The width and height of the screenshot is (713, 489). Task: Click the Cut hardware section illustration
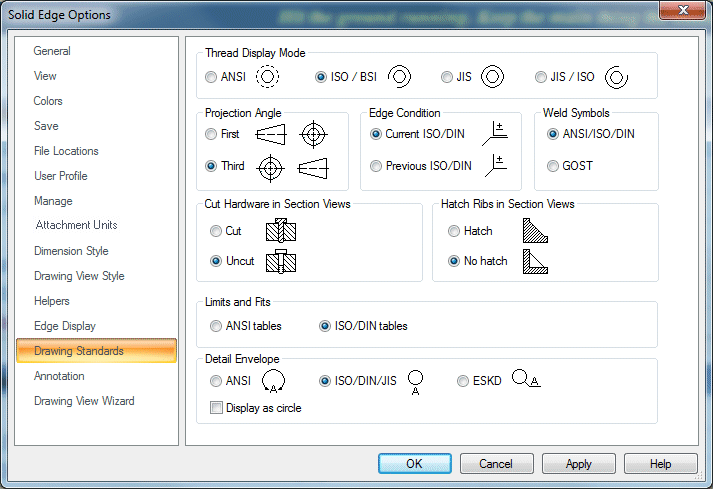click(281, 230)
